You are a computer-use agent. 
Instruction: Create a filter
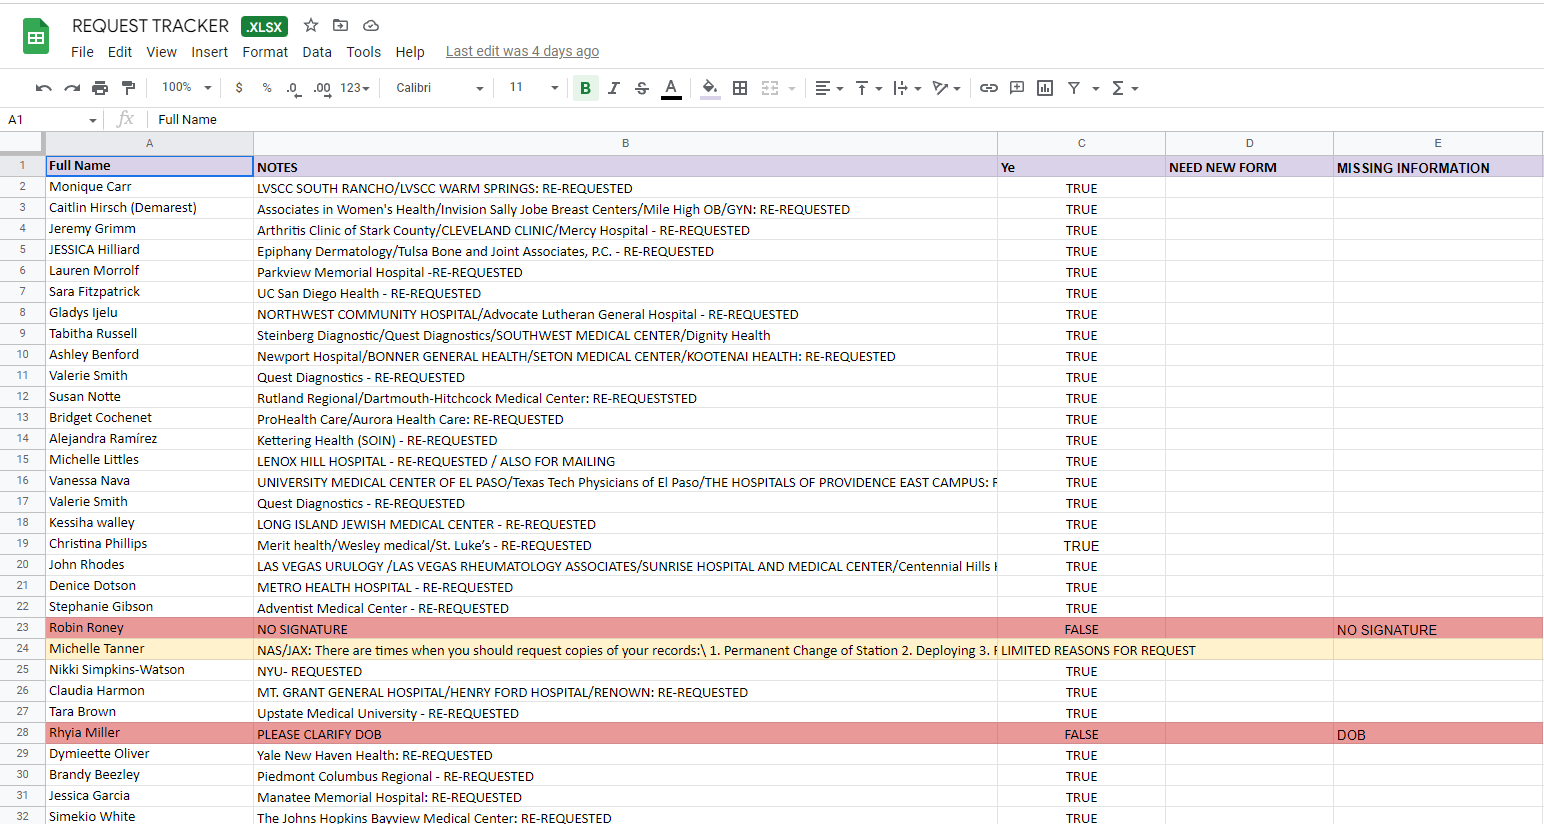point(1073,88)
